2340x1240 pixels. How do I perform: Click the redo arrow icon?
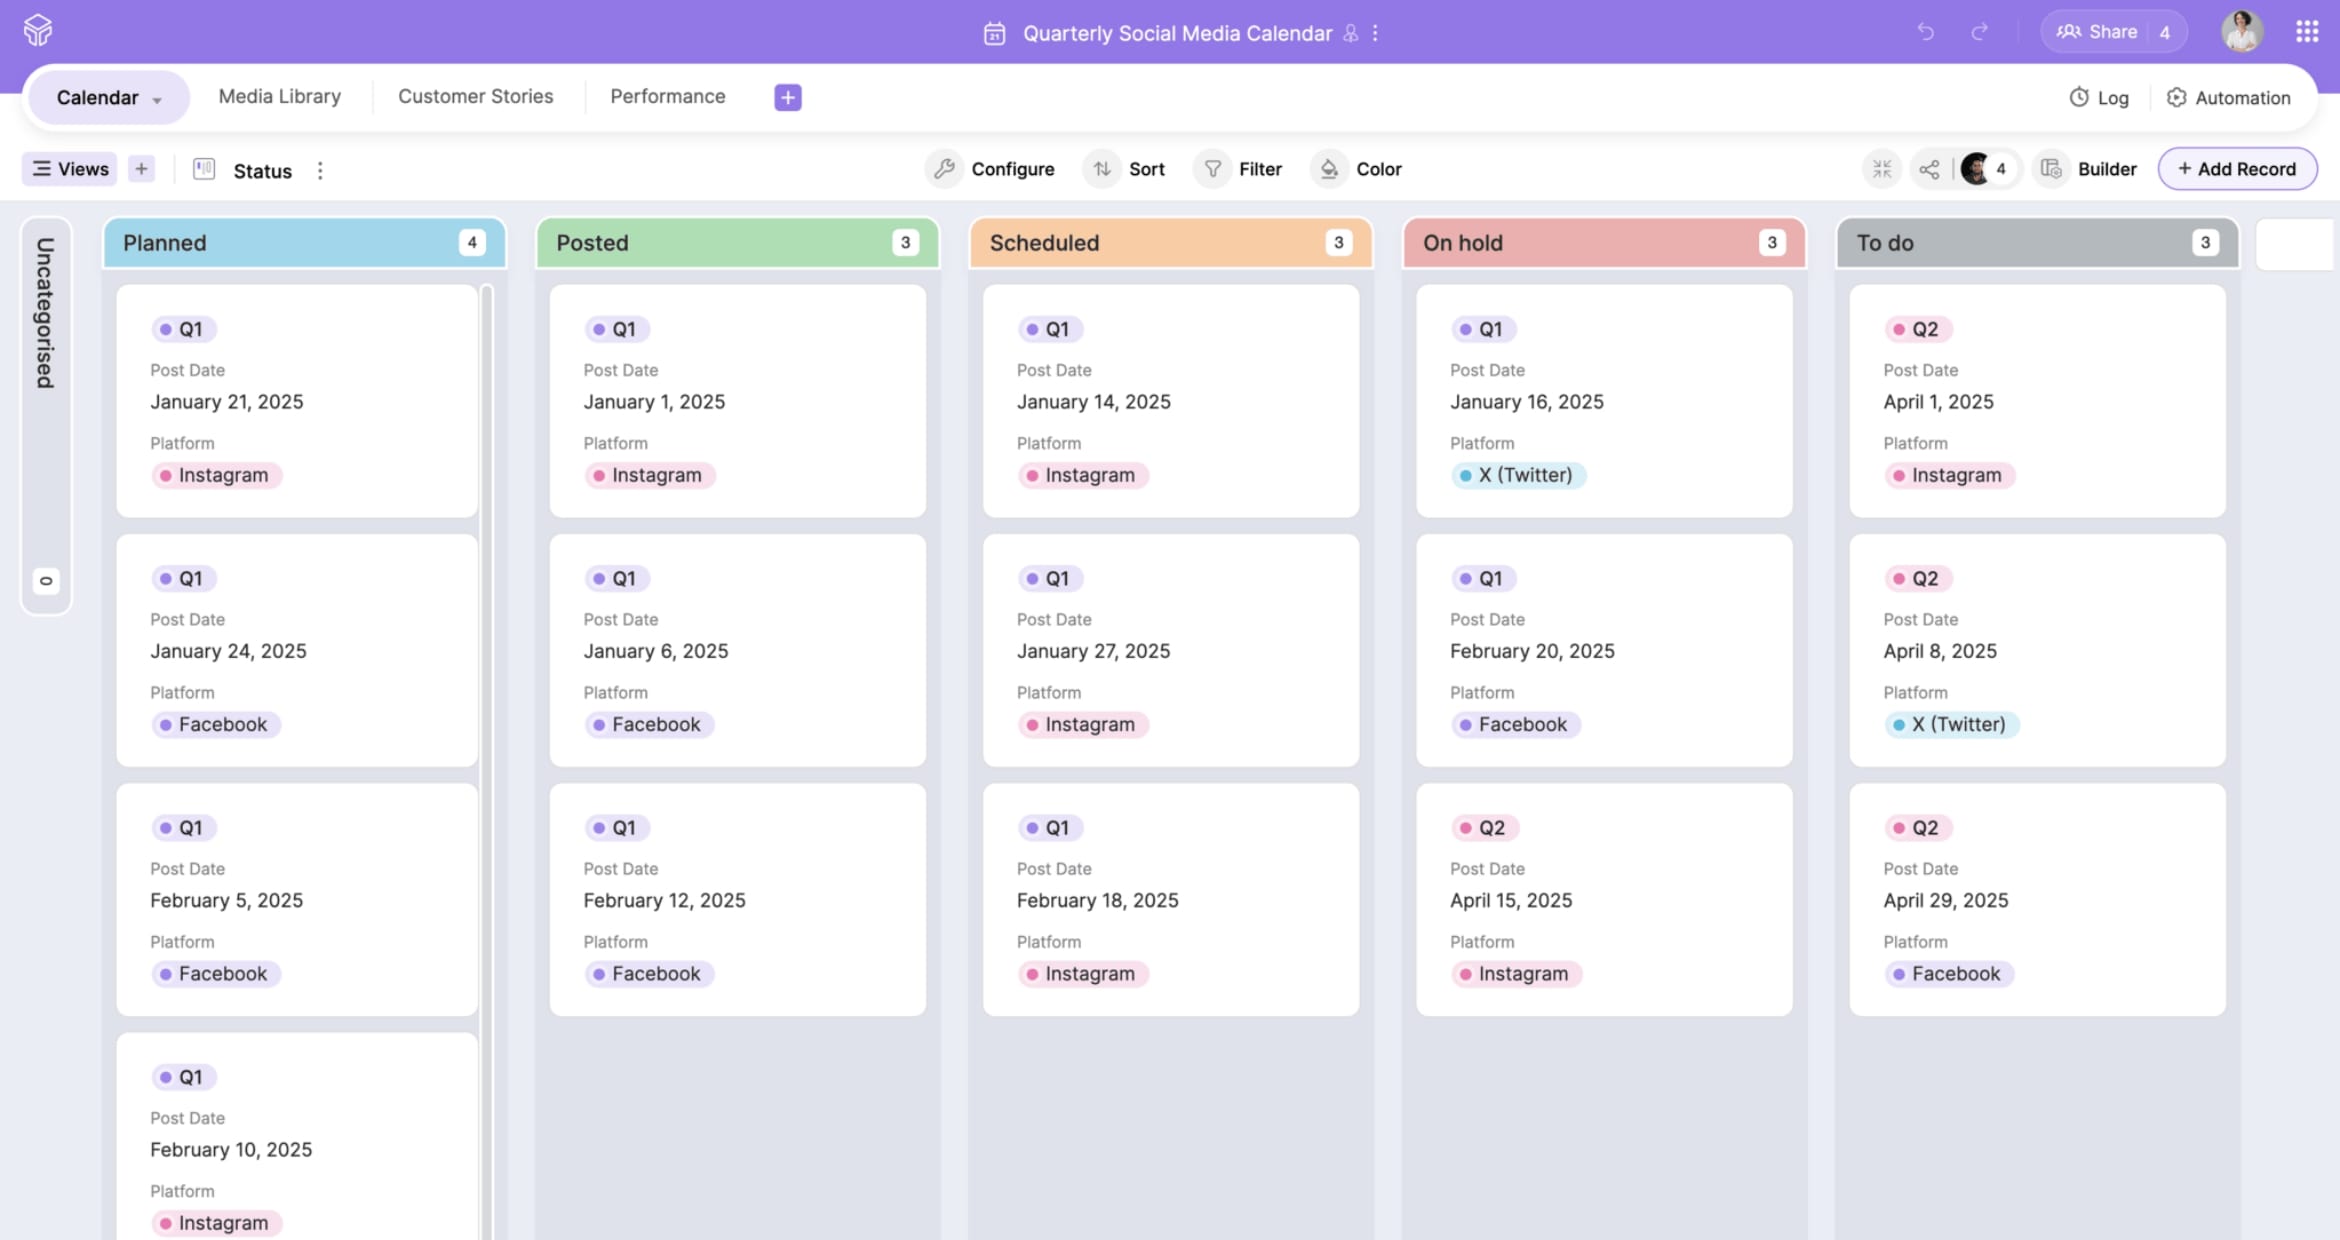(x=1979, y=32)
